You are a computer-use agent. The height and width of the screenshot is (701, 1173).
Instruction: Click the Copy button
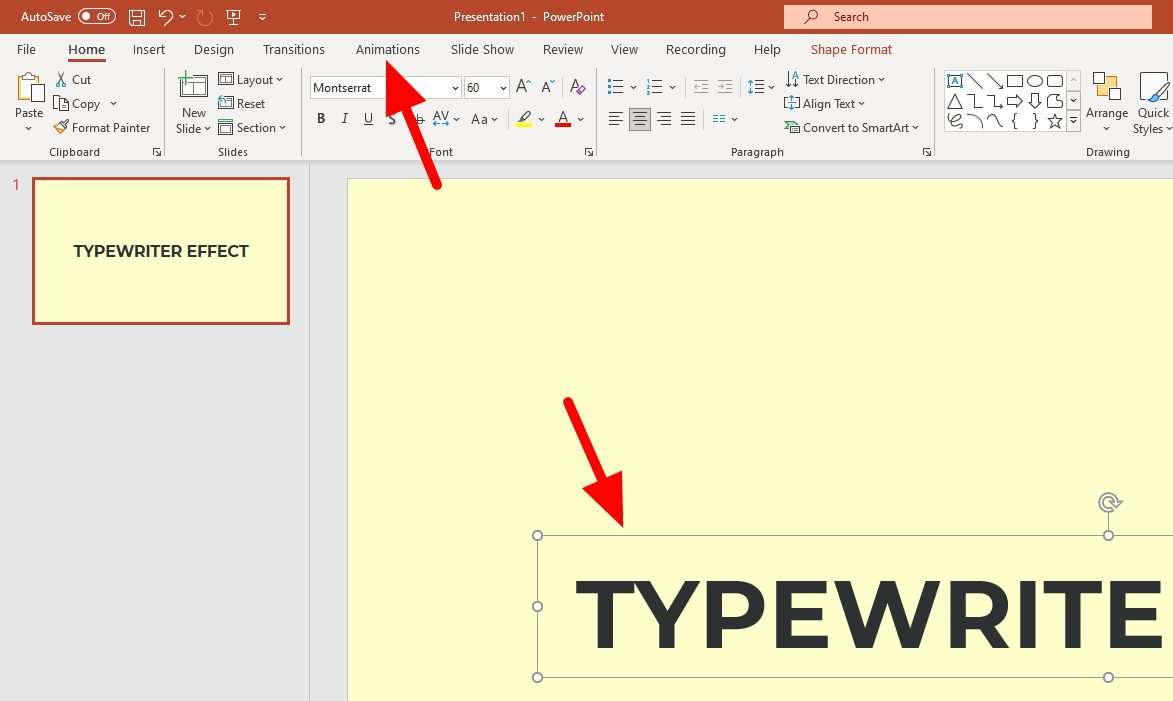click(x=77, y=103)
